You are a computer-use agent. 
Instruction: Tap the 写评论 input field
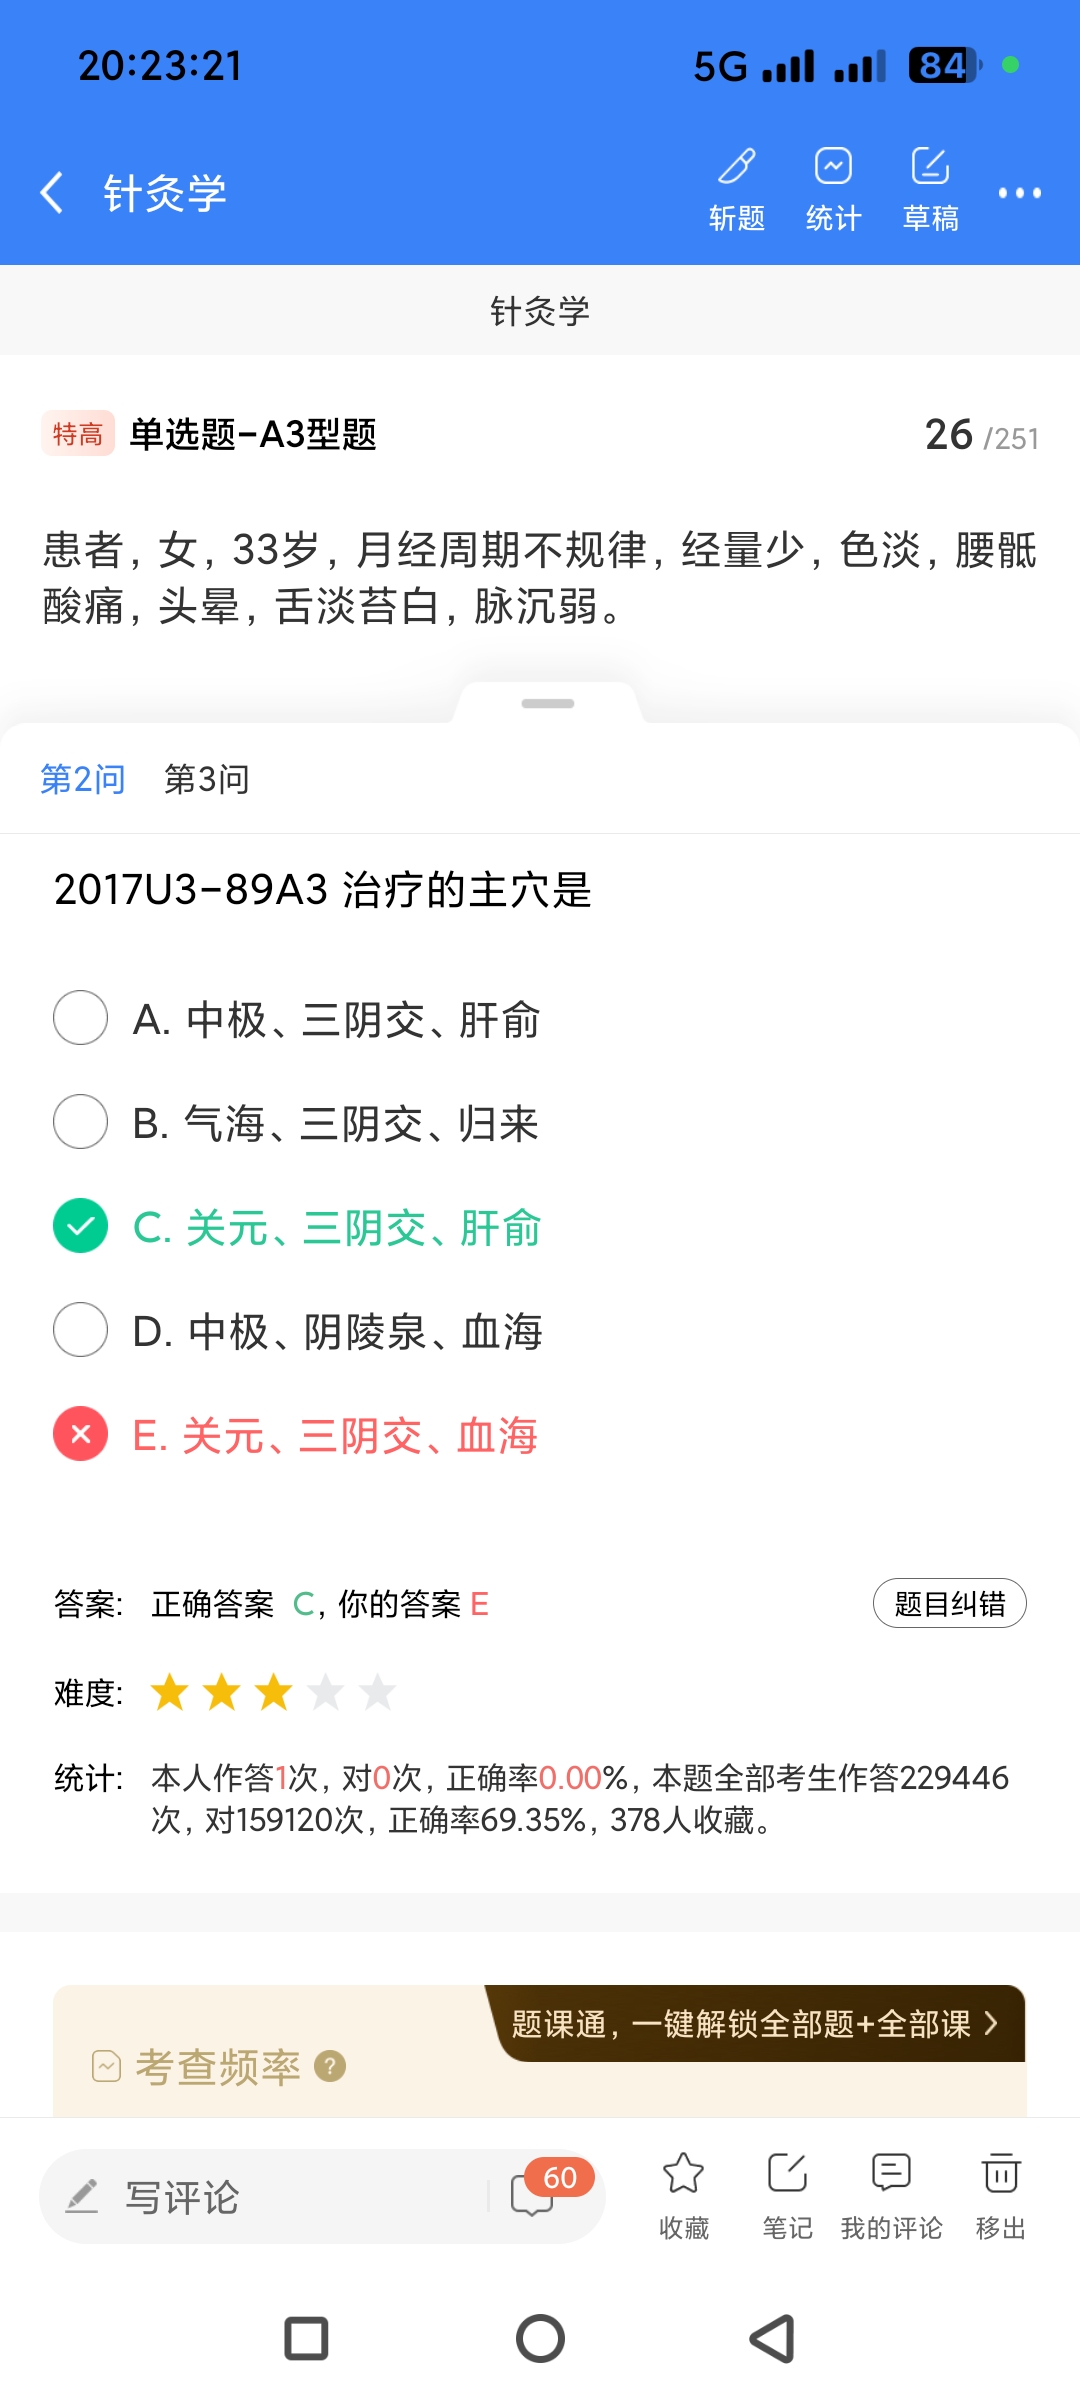270,2197
